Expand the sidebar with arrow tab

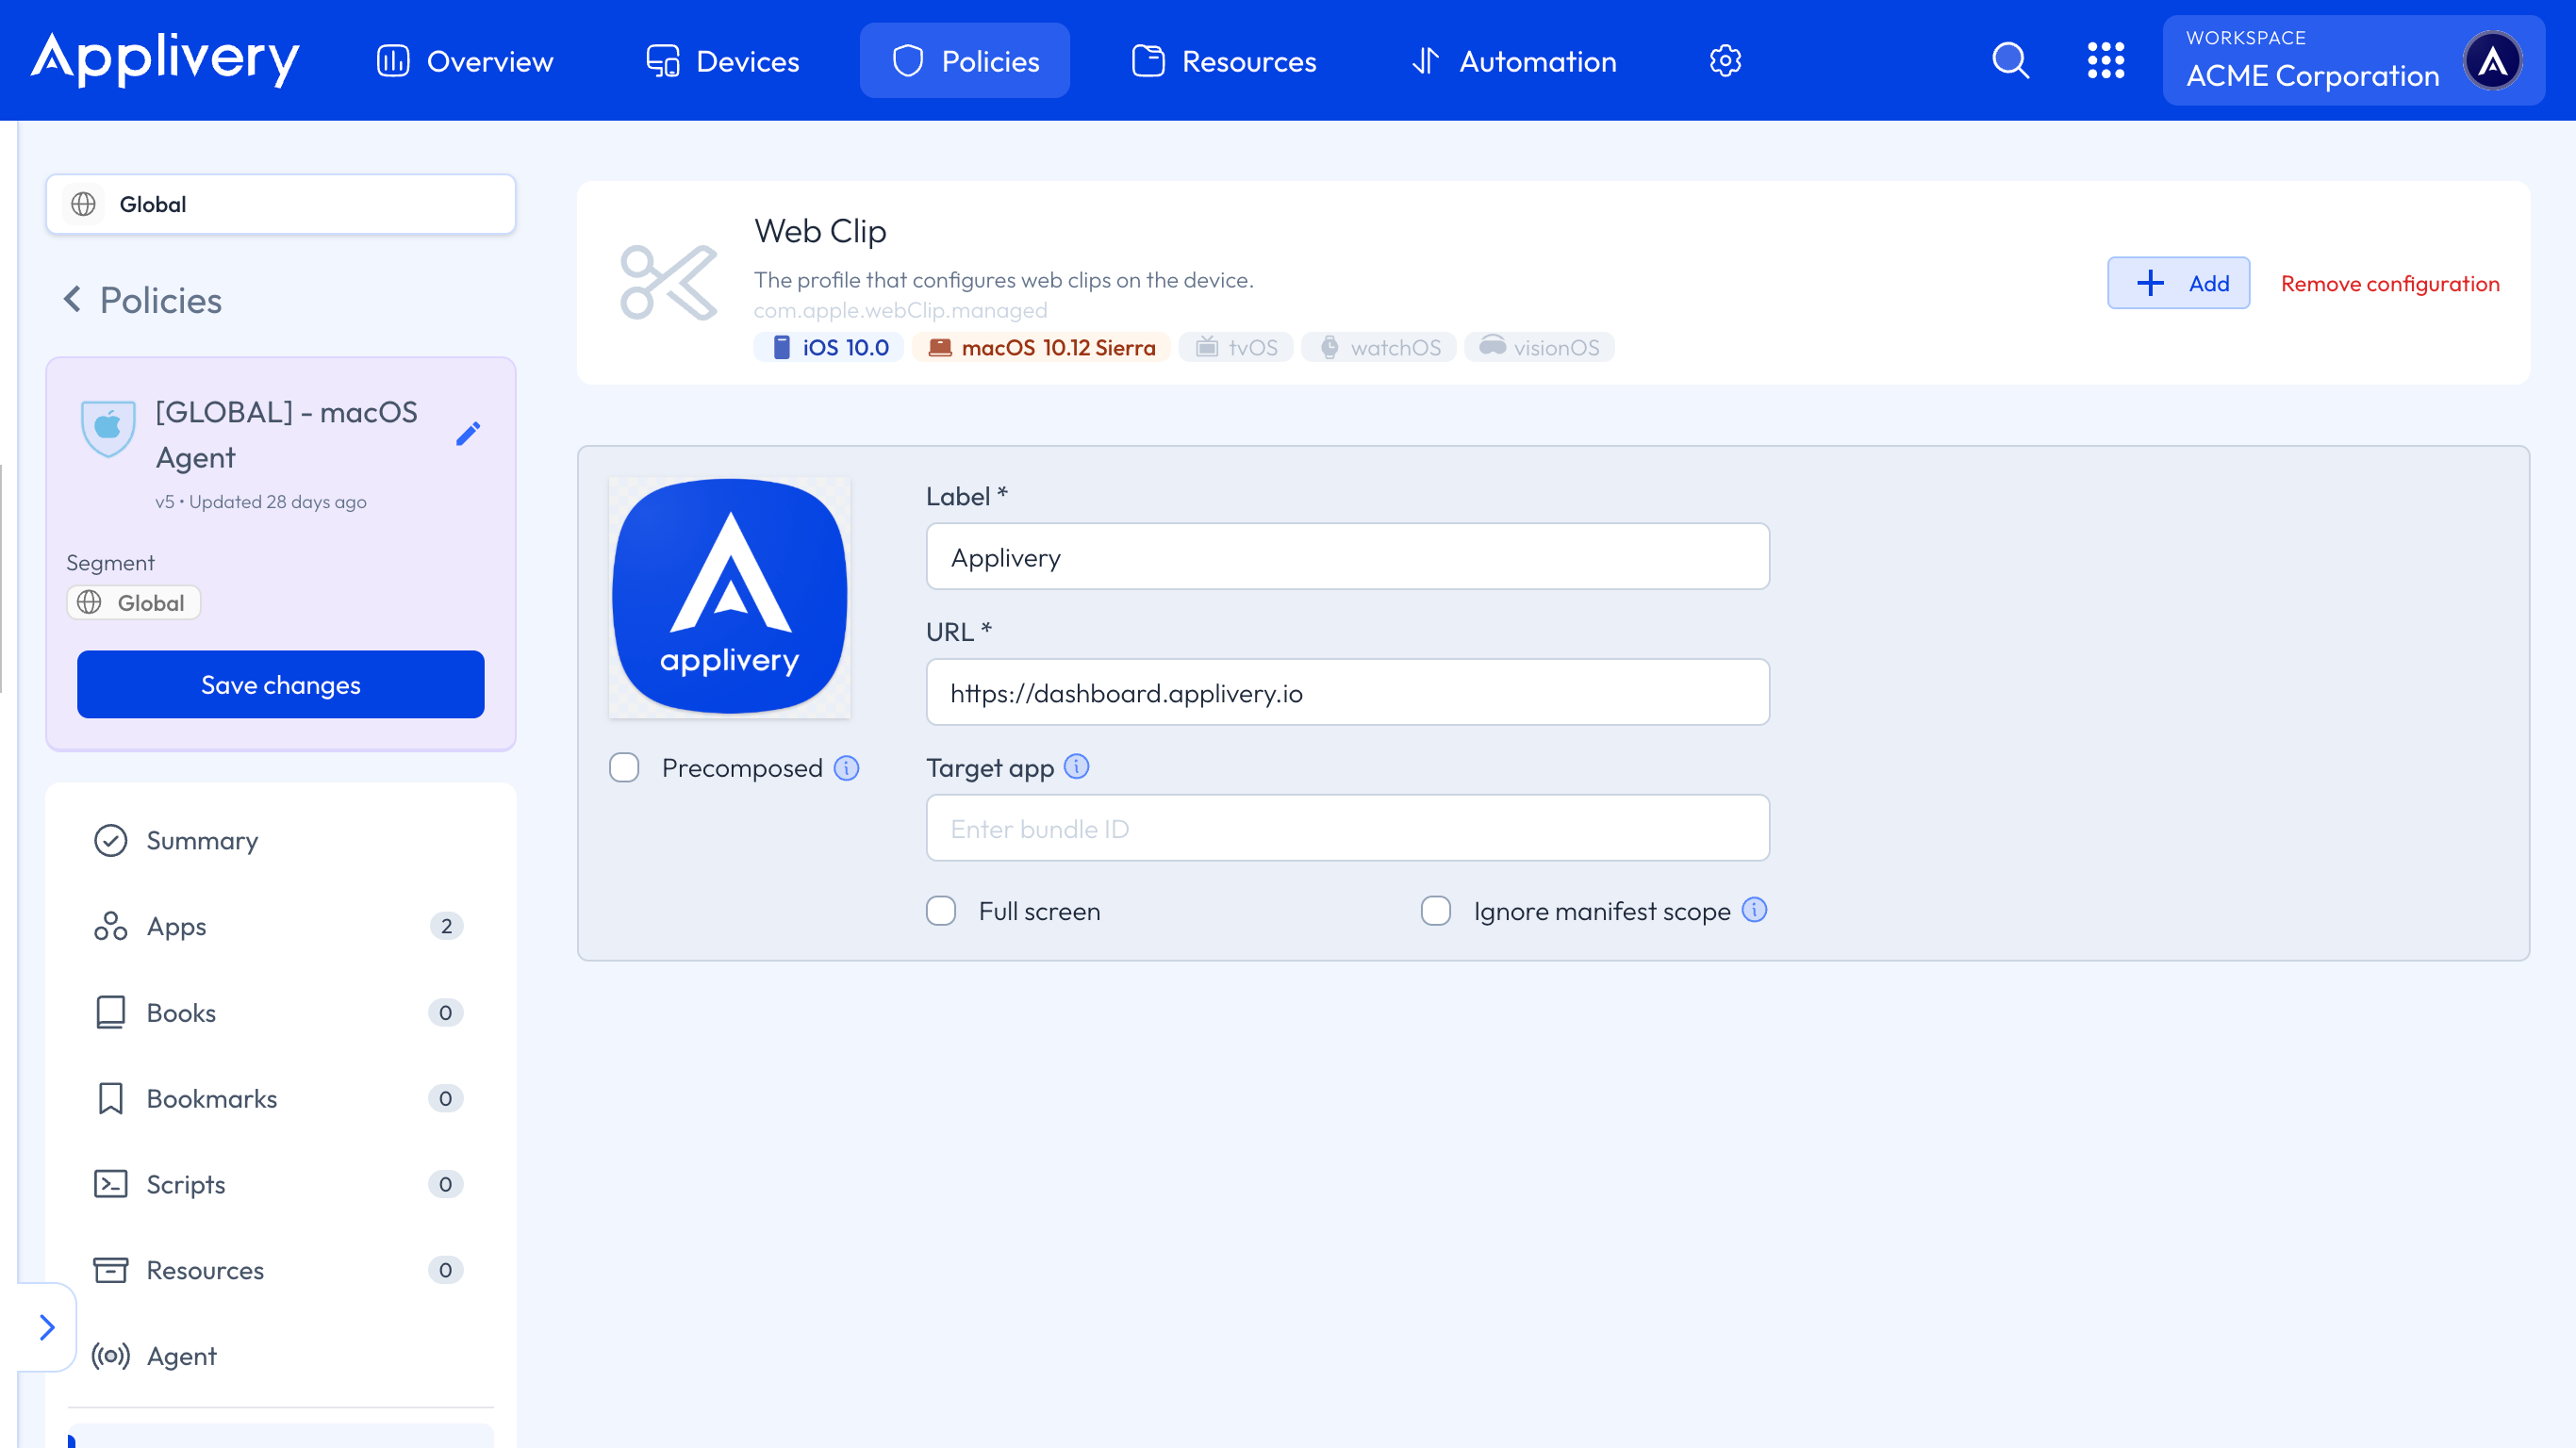point(47,1327)
